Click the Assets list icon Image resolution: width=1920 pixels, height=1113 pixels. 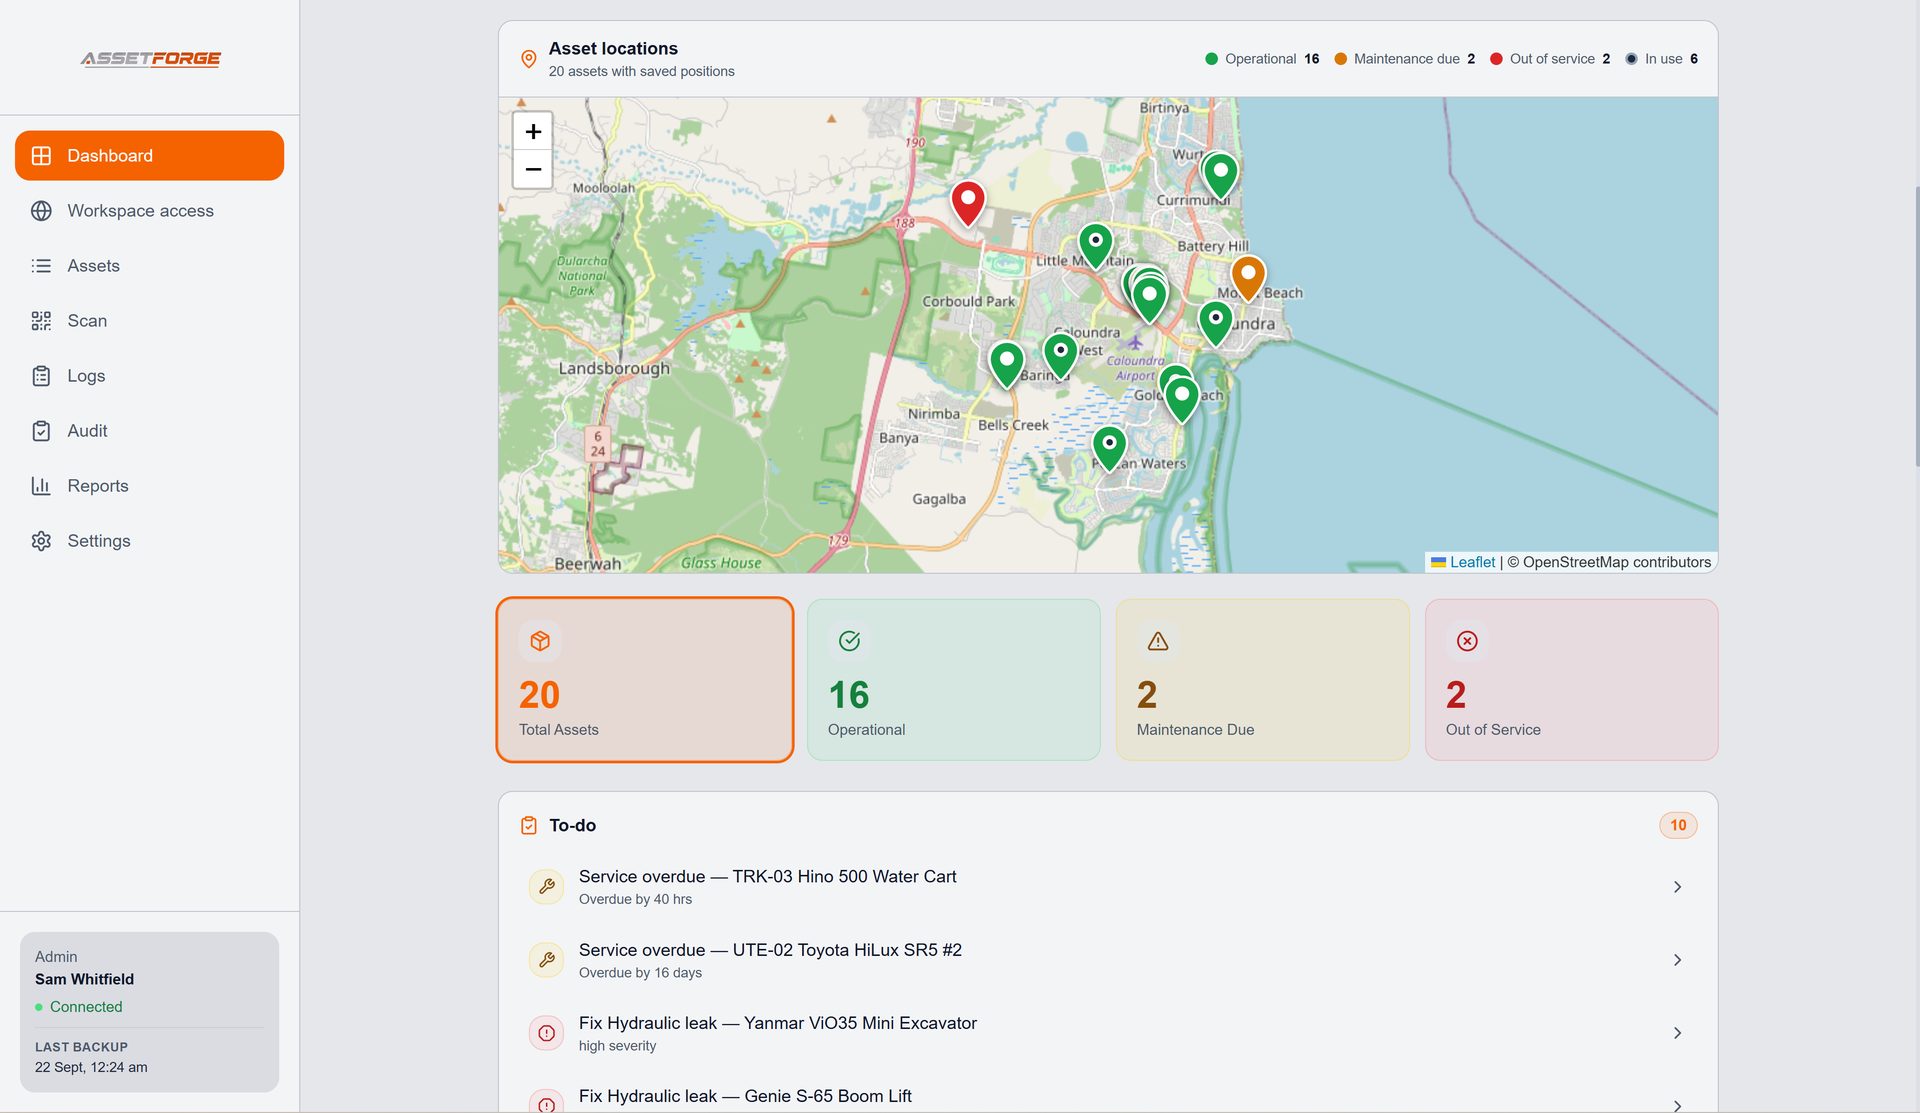[x=41, y=266]
